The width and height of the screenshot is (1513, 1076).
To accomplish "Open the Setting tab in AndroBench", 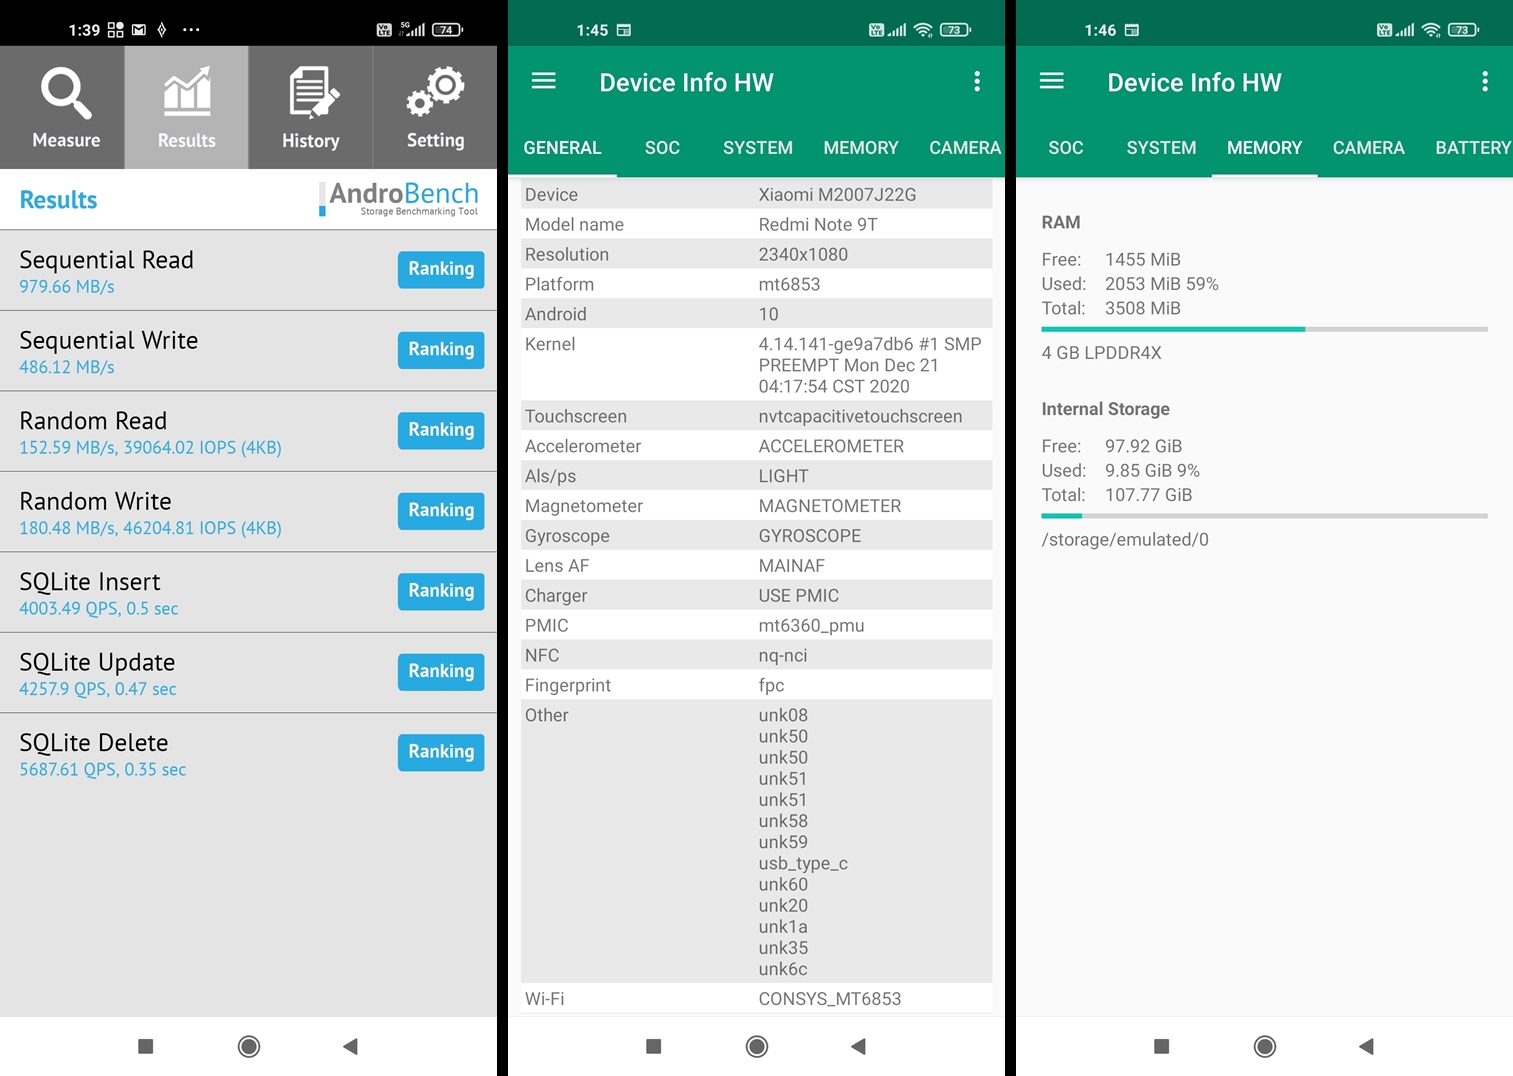I will tap(435, 107).
